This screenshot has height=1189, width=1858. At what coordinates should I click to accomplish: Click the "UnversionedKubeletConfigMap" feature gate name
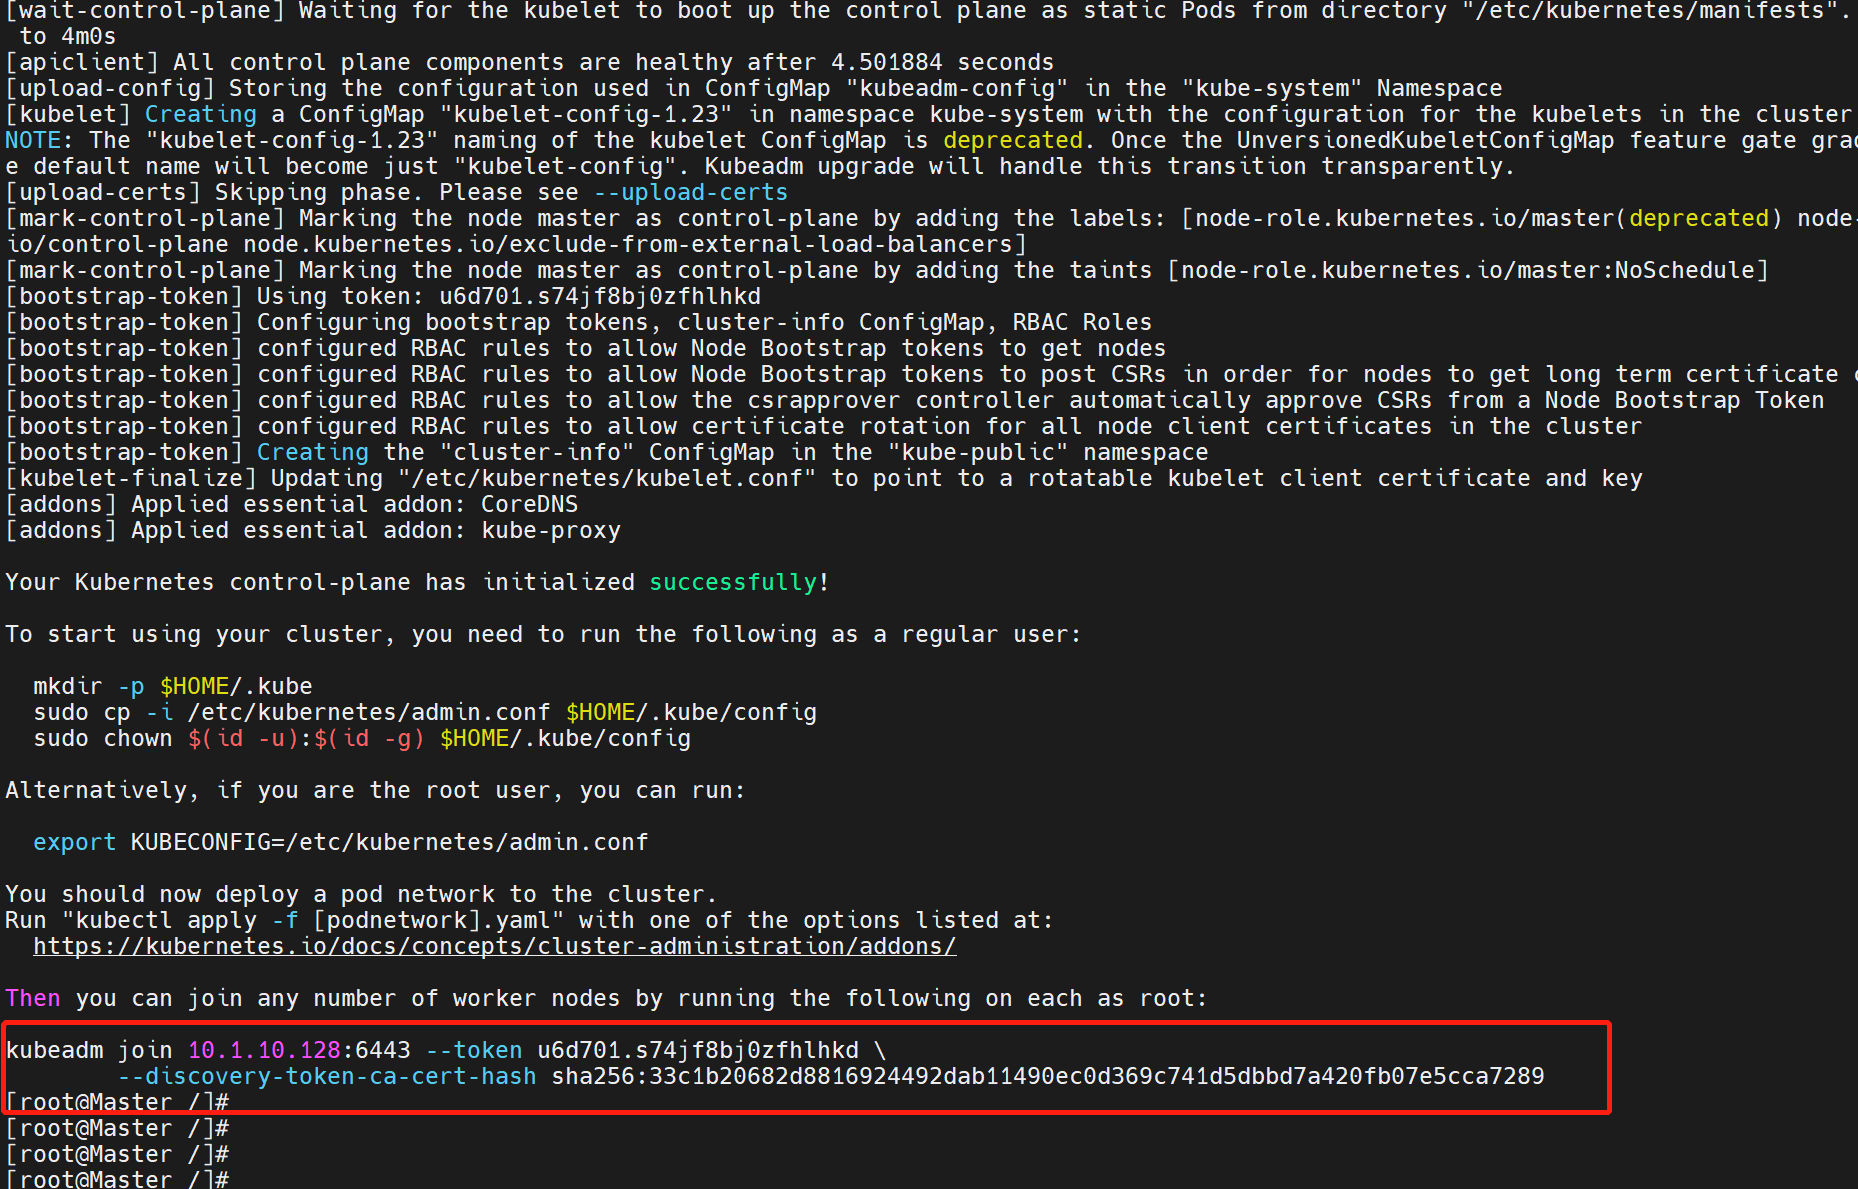tap(1426, 140)
